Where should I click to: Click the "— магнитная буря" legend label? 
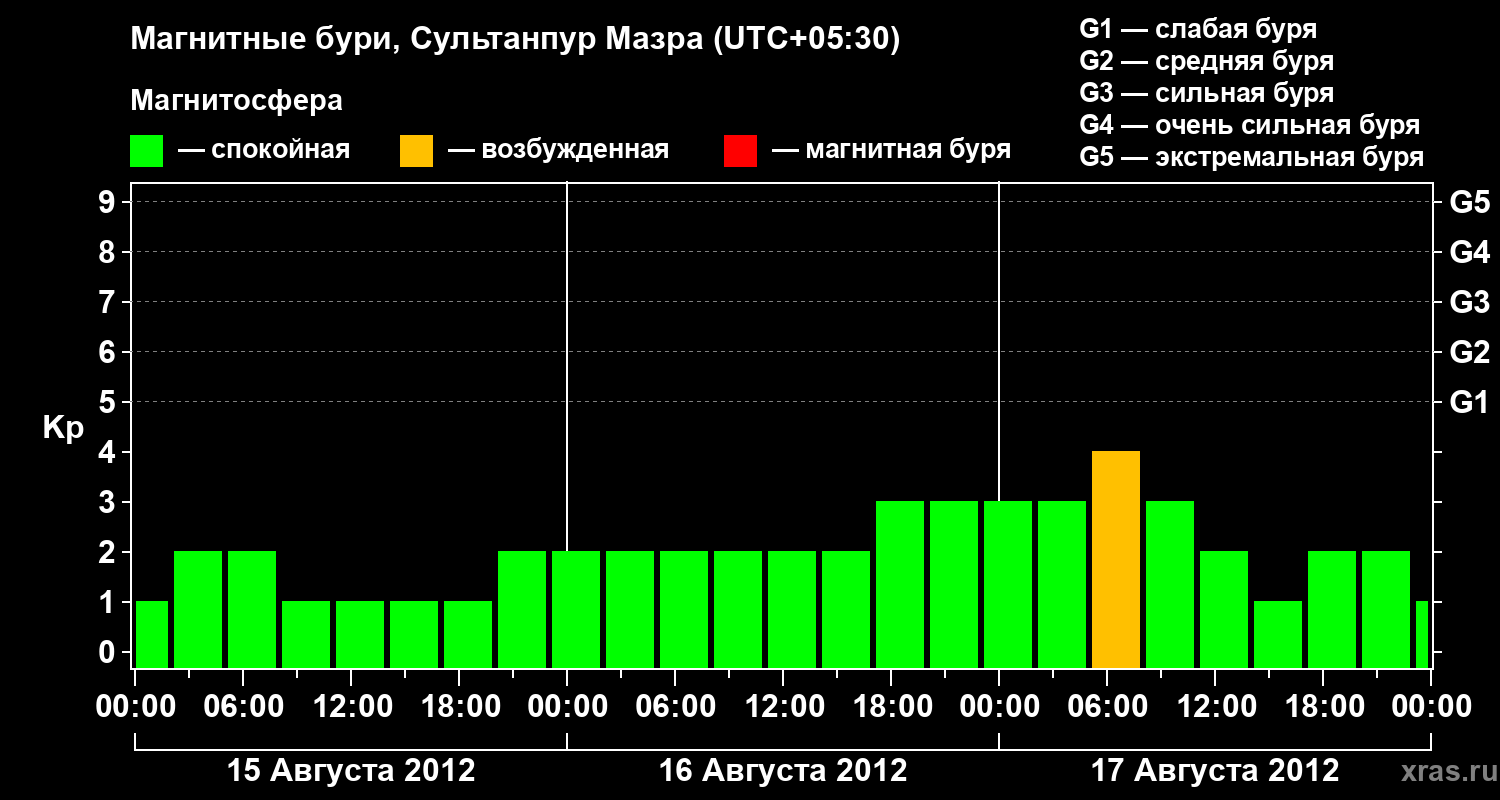coord(892,151)
